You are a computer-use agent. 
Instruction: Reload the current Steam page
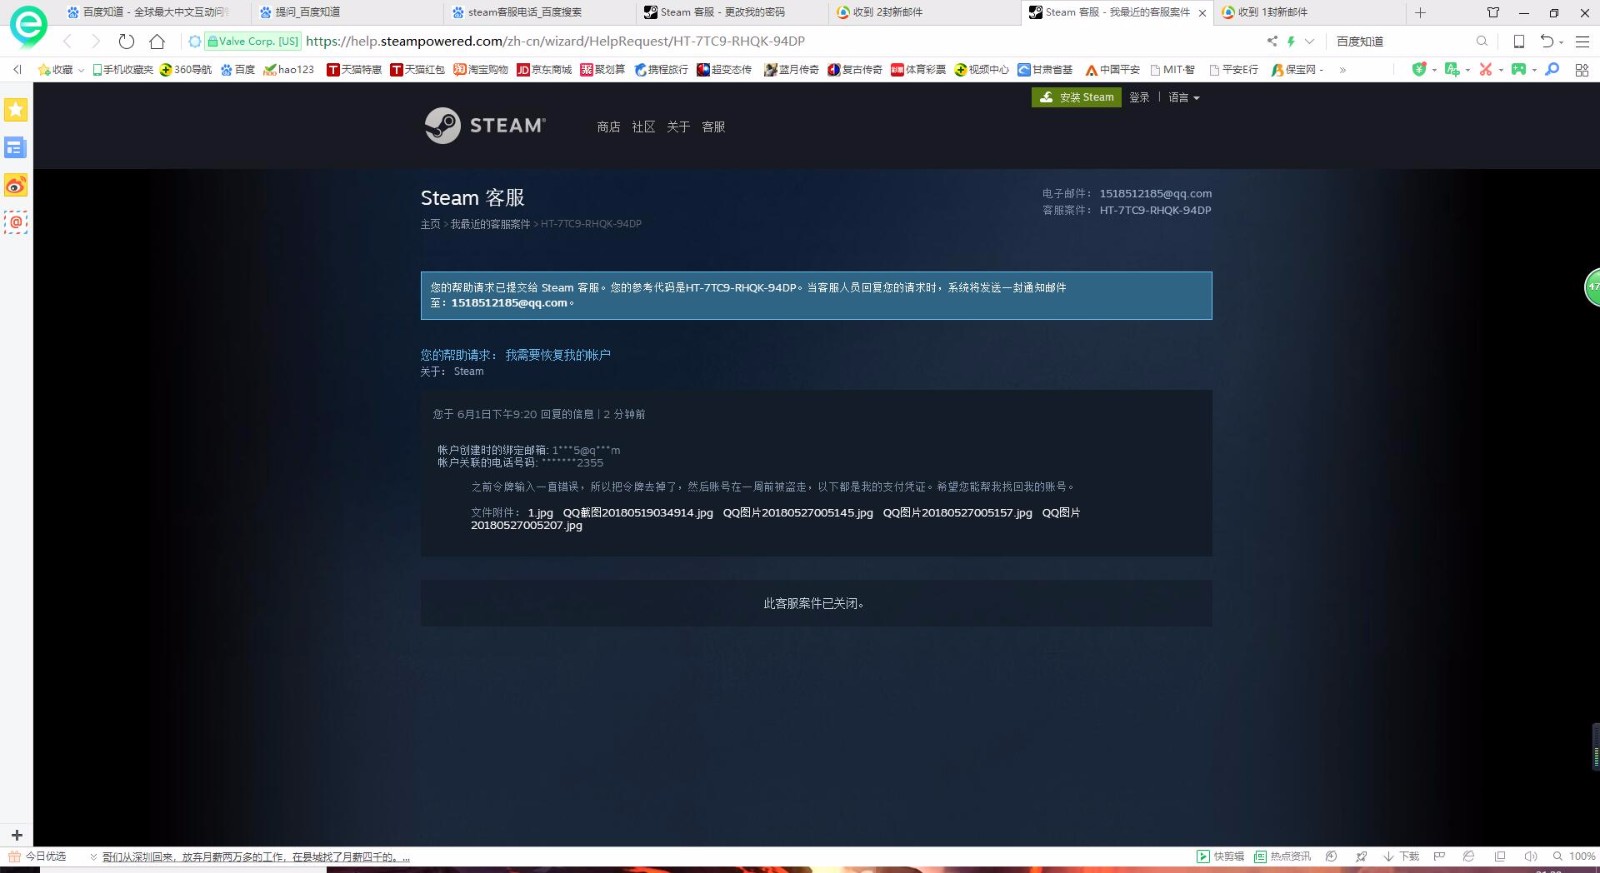click(126, 41)
